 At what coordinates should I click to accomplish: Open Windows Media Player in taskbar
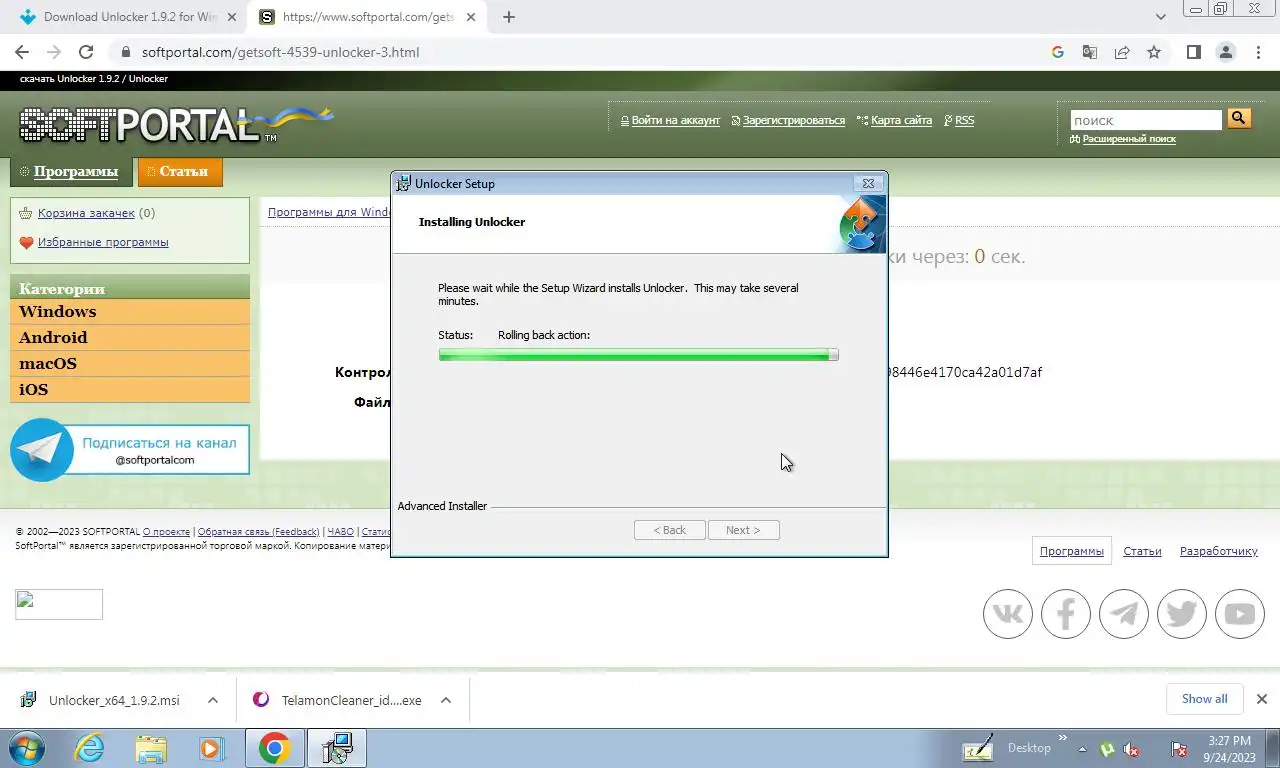coord(211,748)
